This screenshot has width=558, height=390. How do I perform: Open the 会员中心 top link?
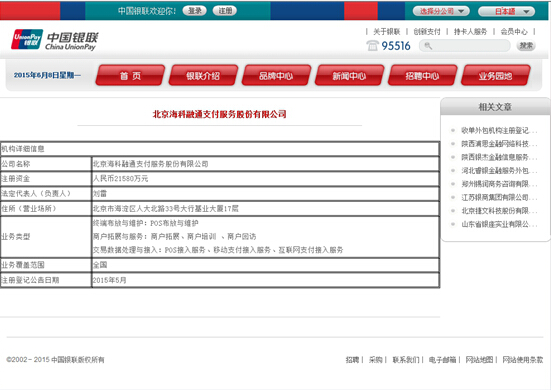[514, 32]
